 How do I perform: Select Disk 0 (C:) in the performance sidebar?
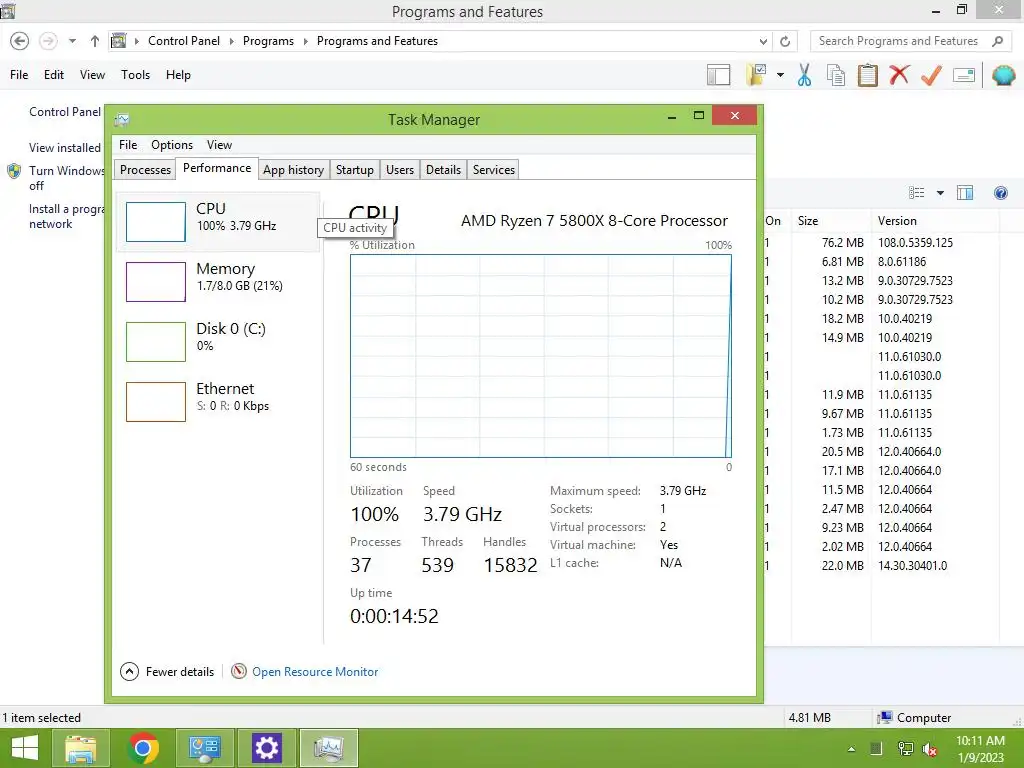(x=217, y=342)
